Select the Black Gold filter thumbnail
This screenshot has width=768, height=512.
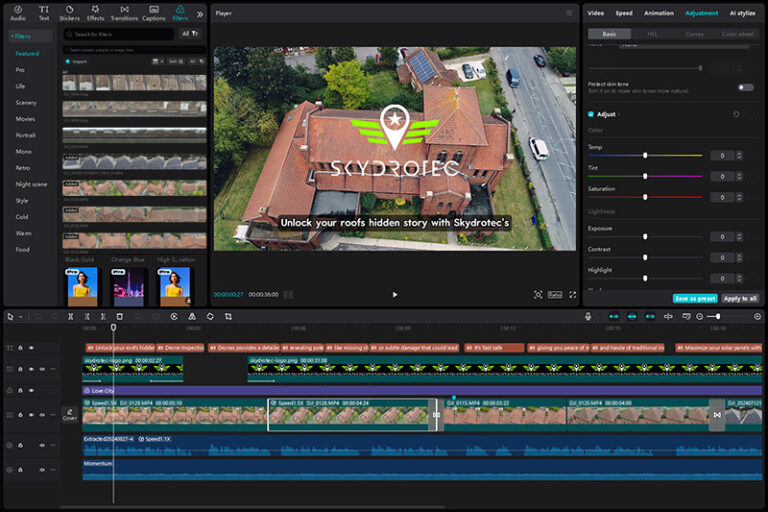[x=82, y=287]
